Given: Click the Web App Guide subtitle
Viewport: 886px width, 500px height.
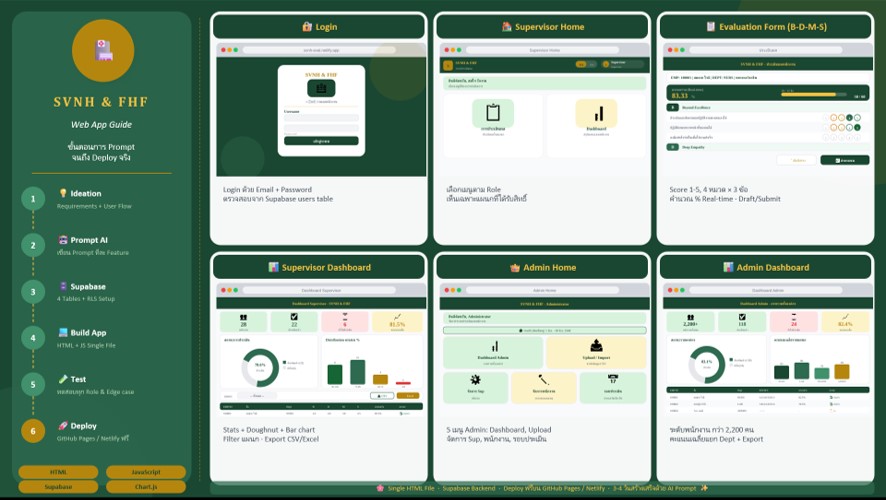Looking at the screenshot, I should (x=101, y=125).
